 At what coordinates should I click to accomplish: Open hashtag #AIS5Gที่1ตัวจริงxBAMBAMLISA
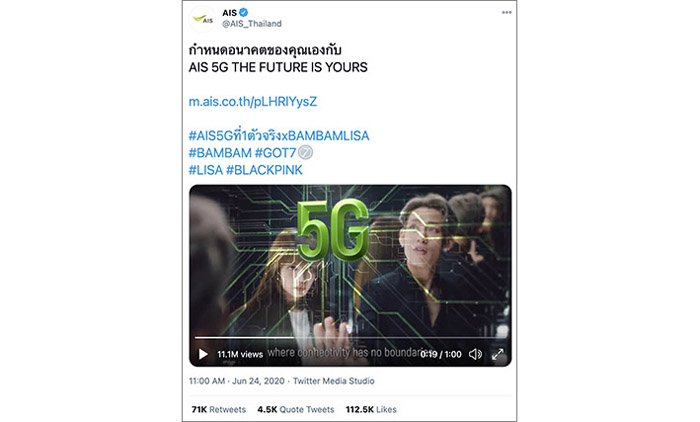[279, 136]
